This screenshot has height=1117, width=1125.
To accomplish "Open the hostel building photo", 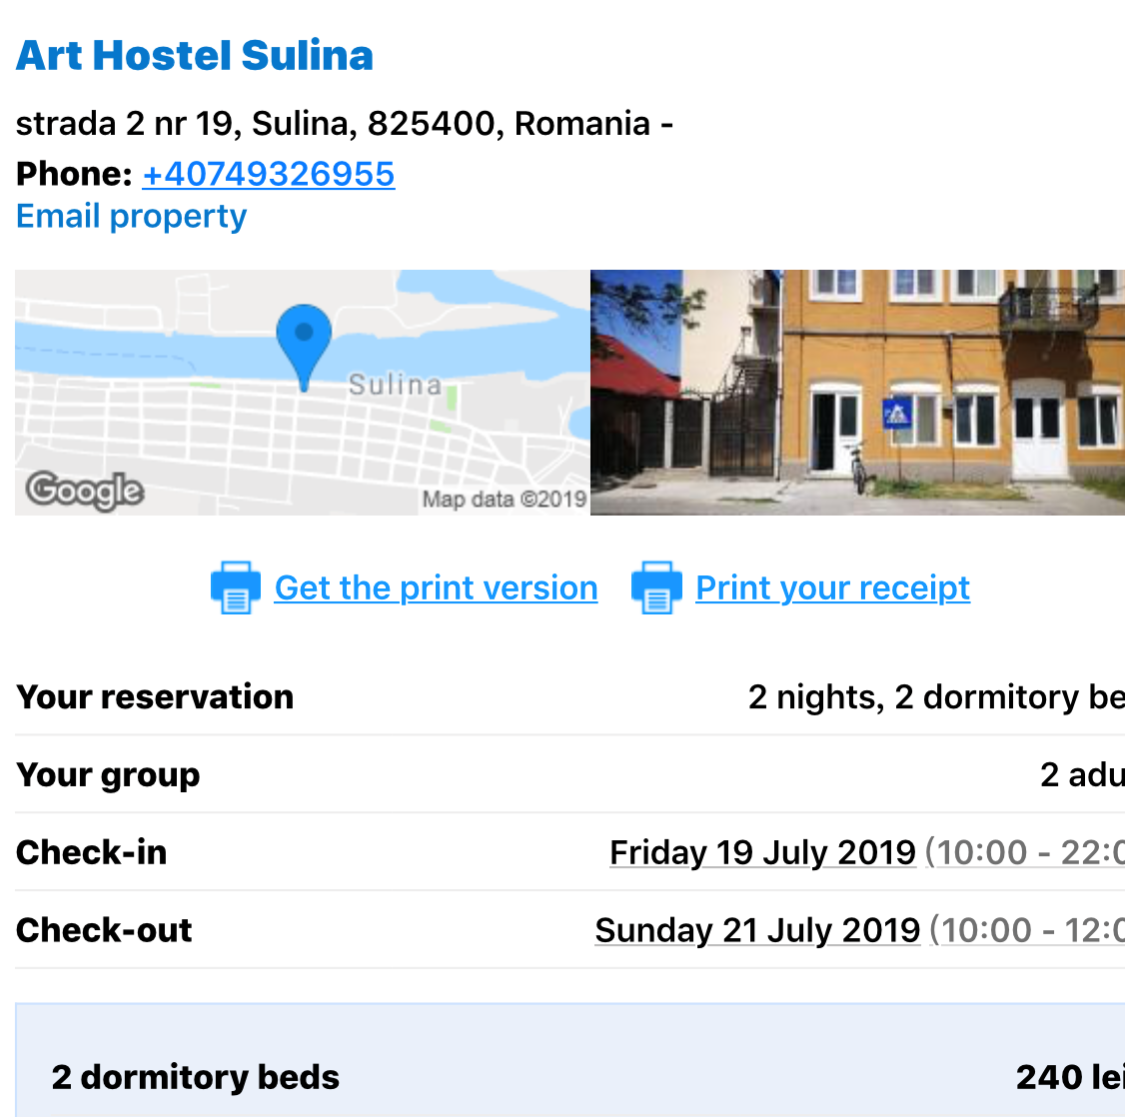I will 857,392.
